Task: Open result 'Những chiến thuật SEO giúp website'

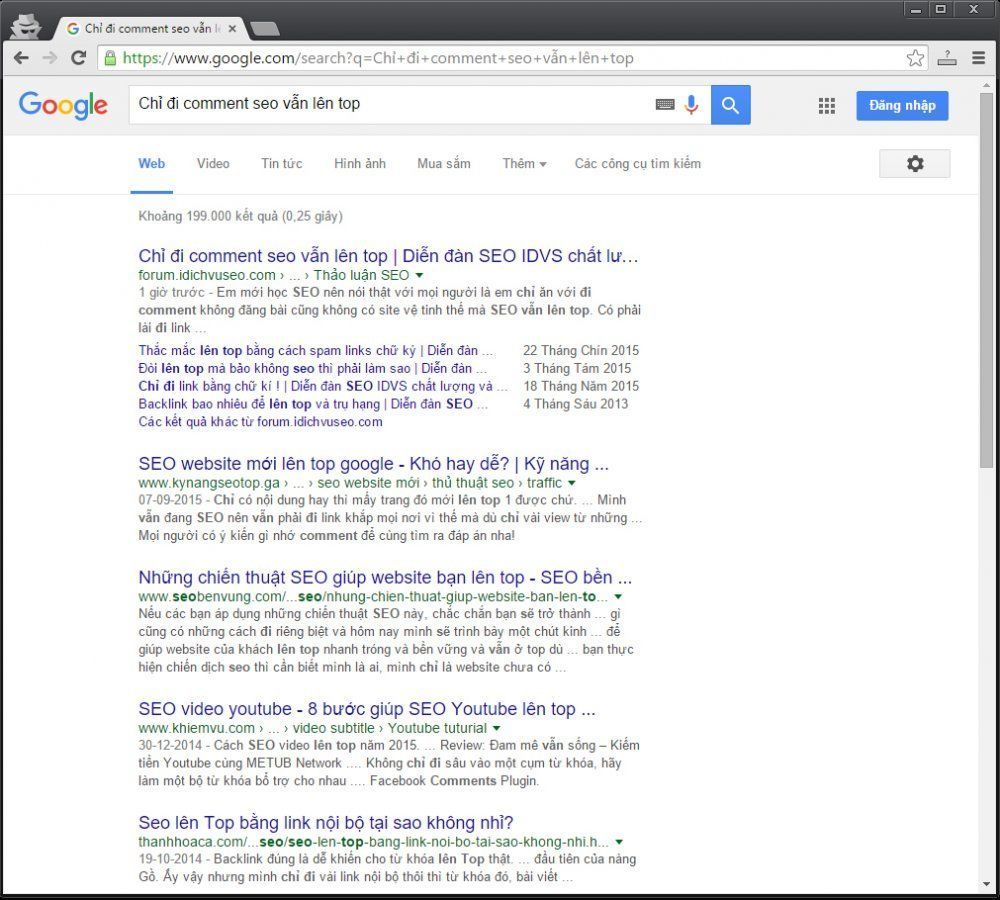Action: (385, 577)
